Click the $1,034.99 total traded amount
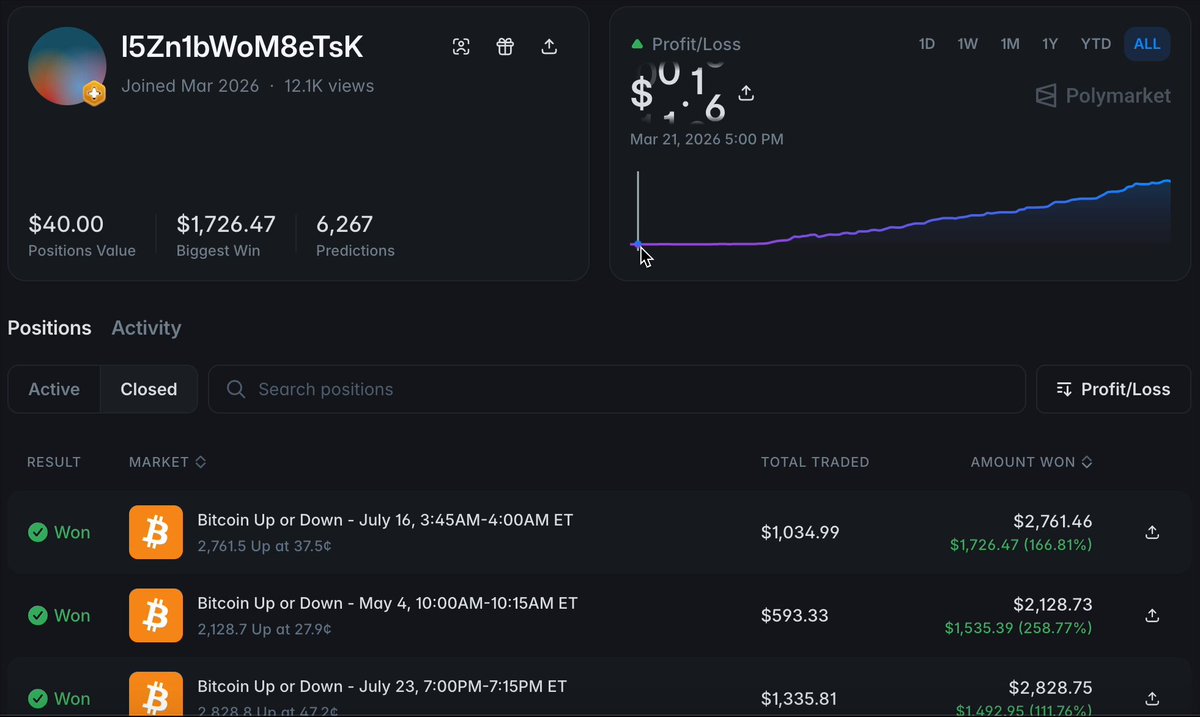Image resolution: width=1200 pixels, height=717 pixels. point(800,532)
